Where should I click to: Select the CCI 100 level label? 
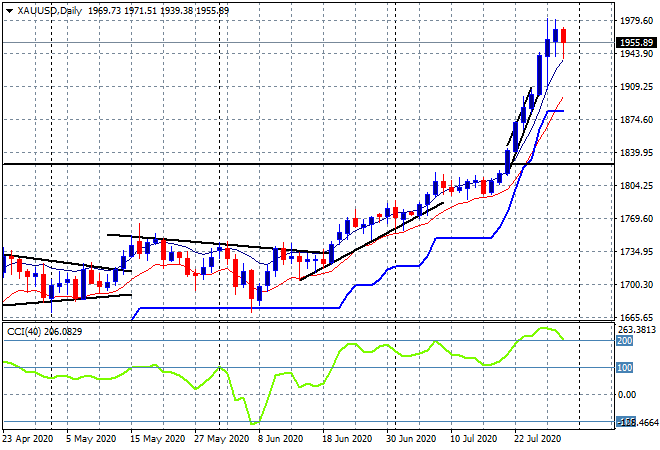point(625,367)
